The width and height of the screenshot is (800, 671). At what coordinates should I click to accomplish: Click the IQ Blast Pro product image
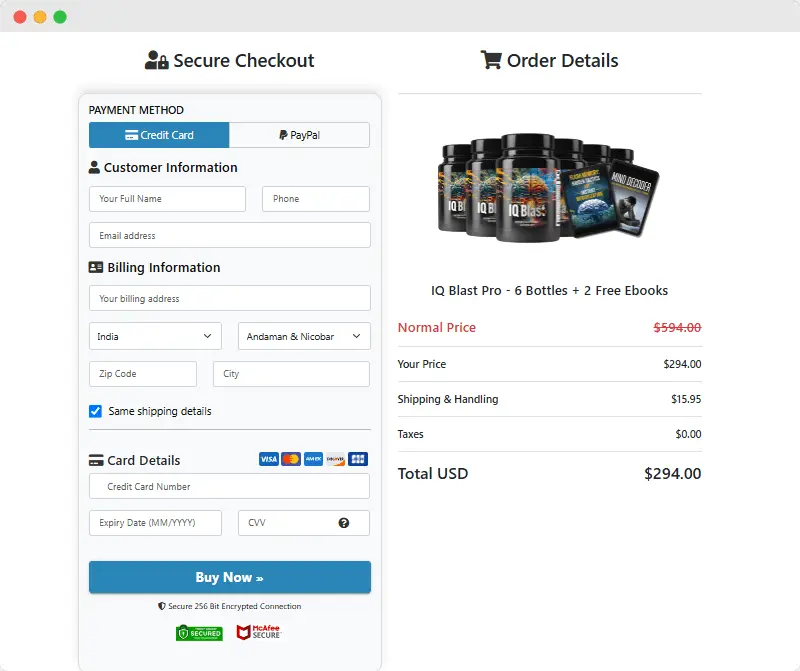[549, 188]
